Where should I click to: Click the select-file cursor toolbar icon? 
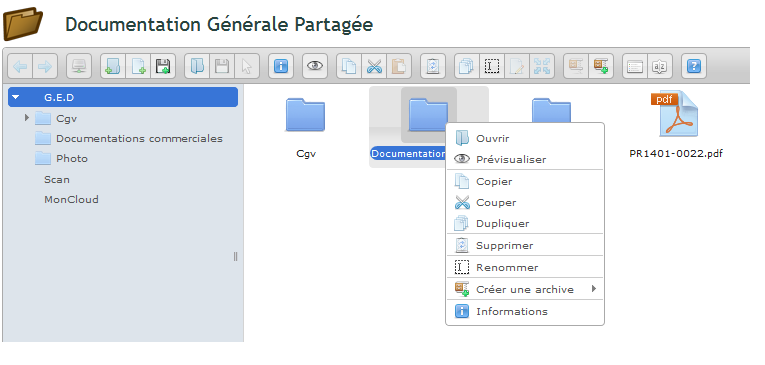(x=247, y=66)
